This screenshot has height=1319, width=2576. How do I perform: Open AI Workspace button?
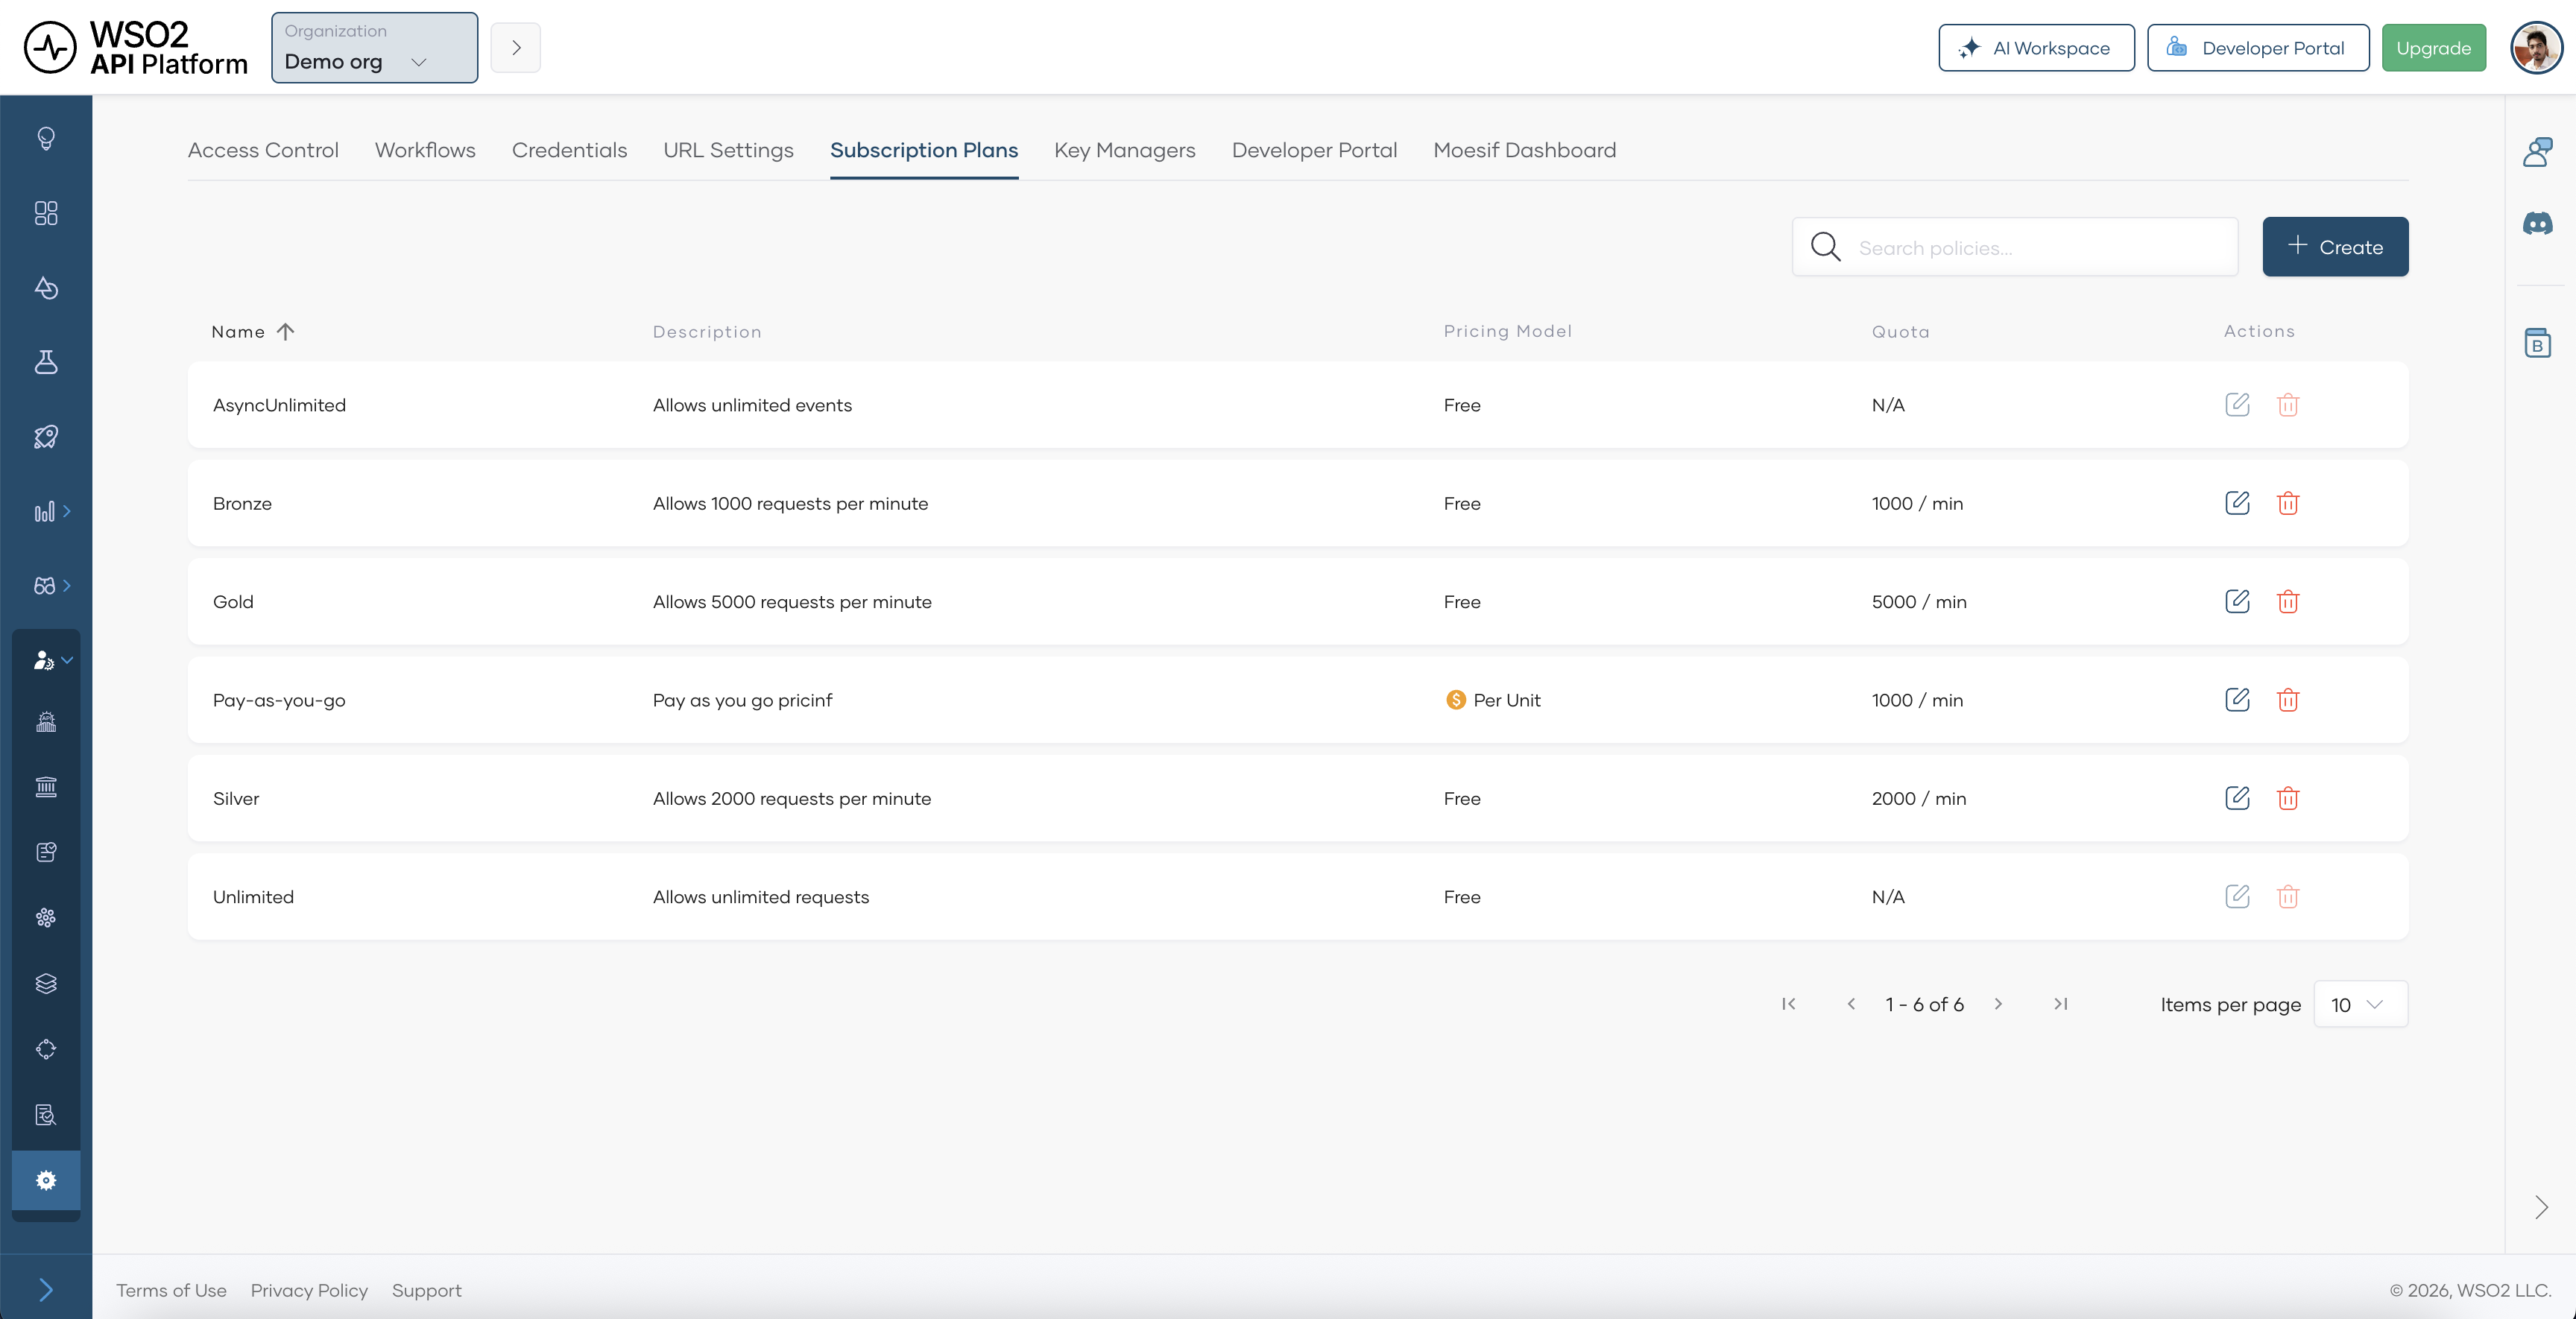tap(2036, 48)
